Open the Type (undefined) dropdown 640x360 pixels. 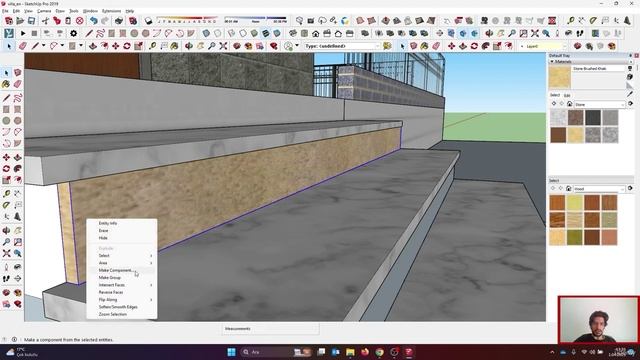(x=342, y=46)
